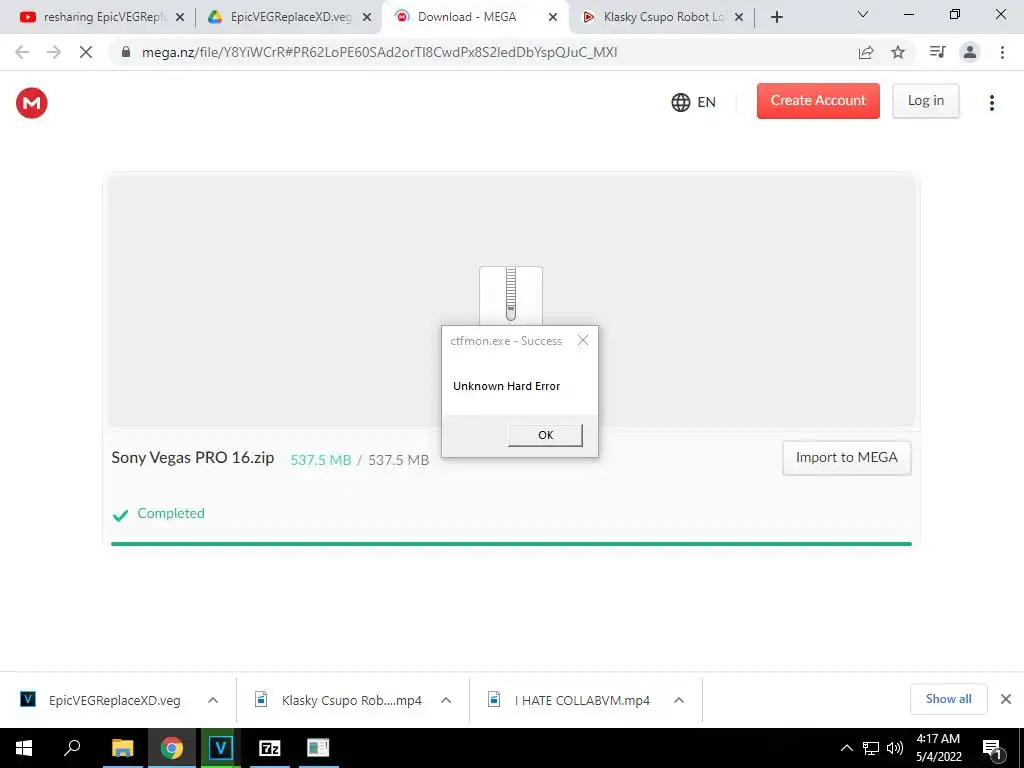Expand options for I HATE COLLABVM.mp4 download

[x=679, y=700]
